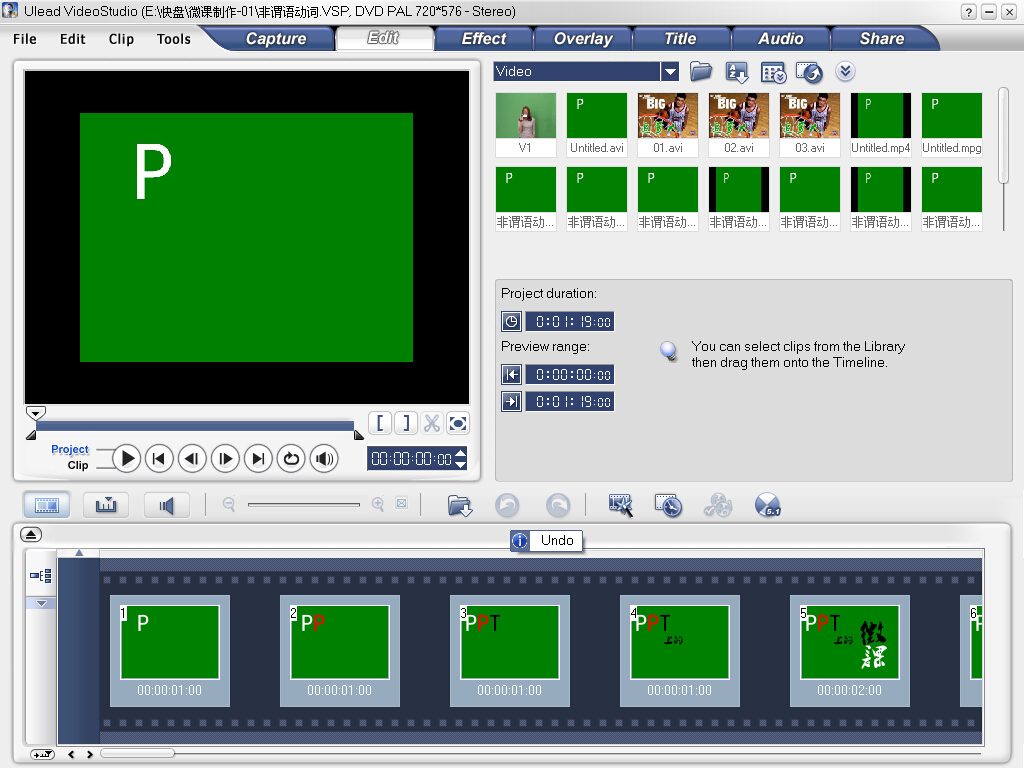Viewport: 1024px width, 768px height.
Task: Open the system volume control
Action: [325, 458]
